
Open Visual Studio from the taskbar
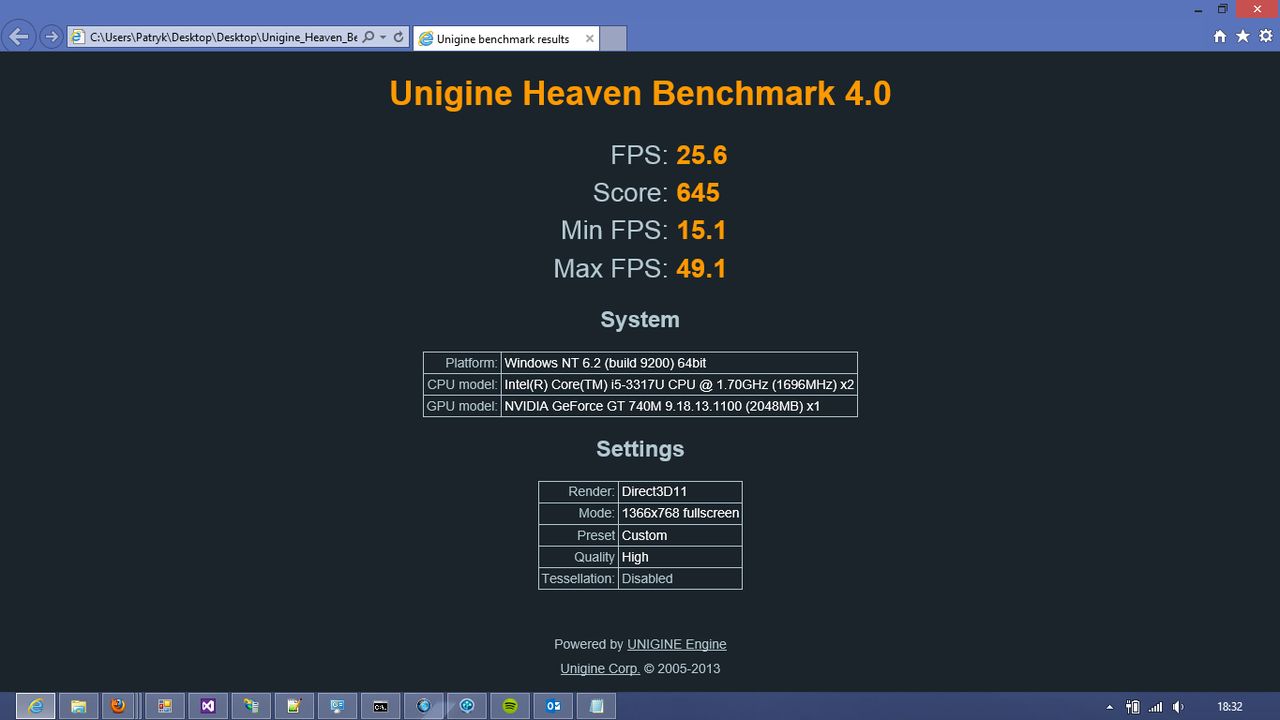click(x=208, y=706)
